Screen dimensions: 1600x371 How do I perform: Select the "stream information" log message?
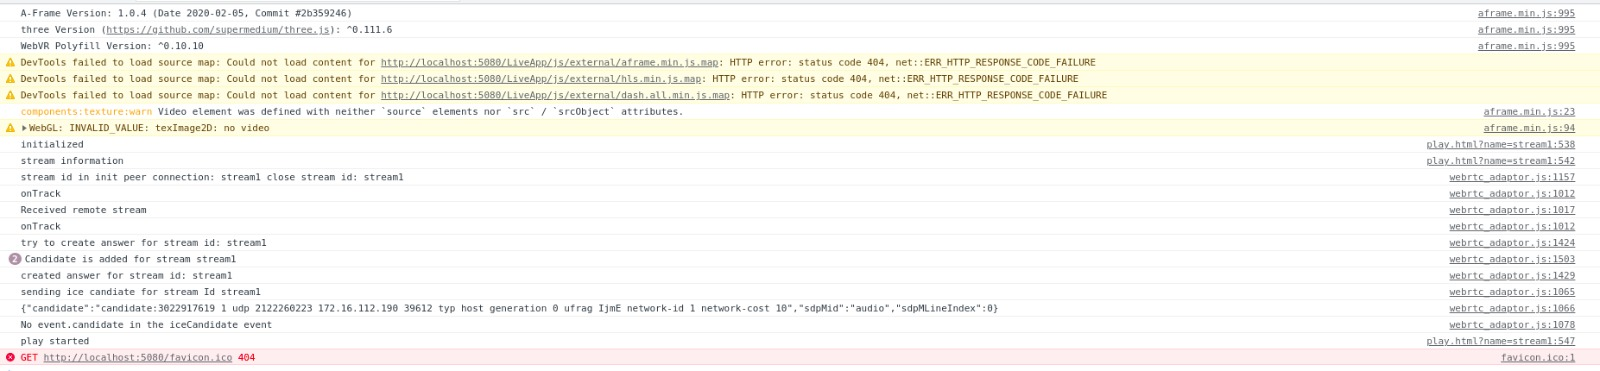coord(72,161)
